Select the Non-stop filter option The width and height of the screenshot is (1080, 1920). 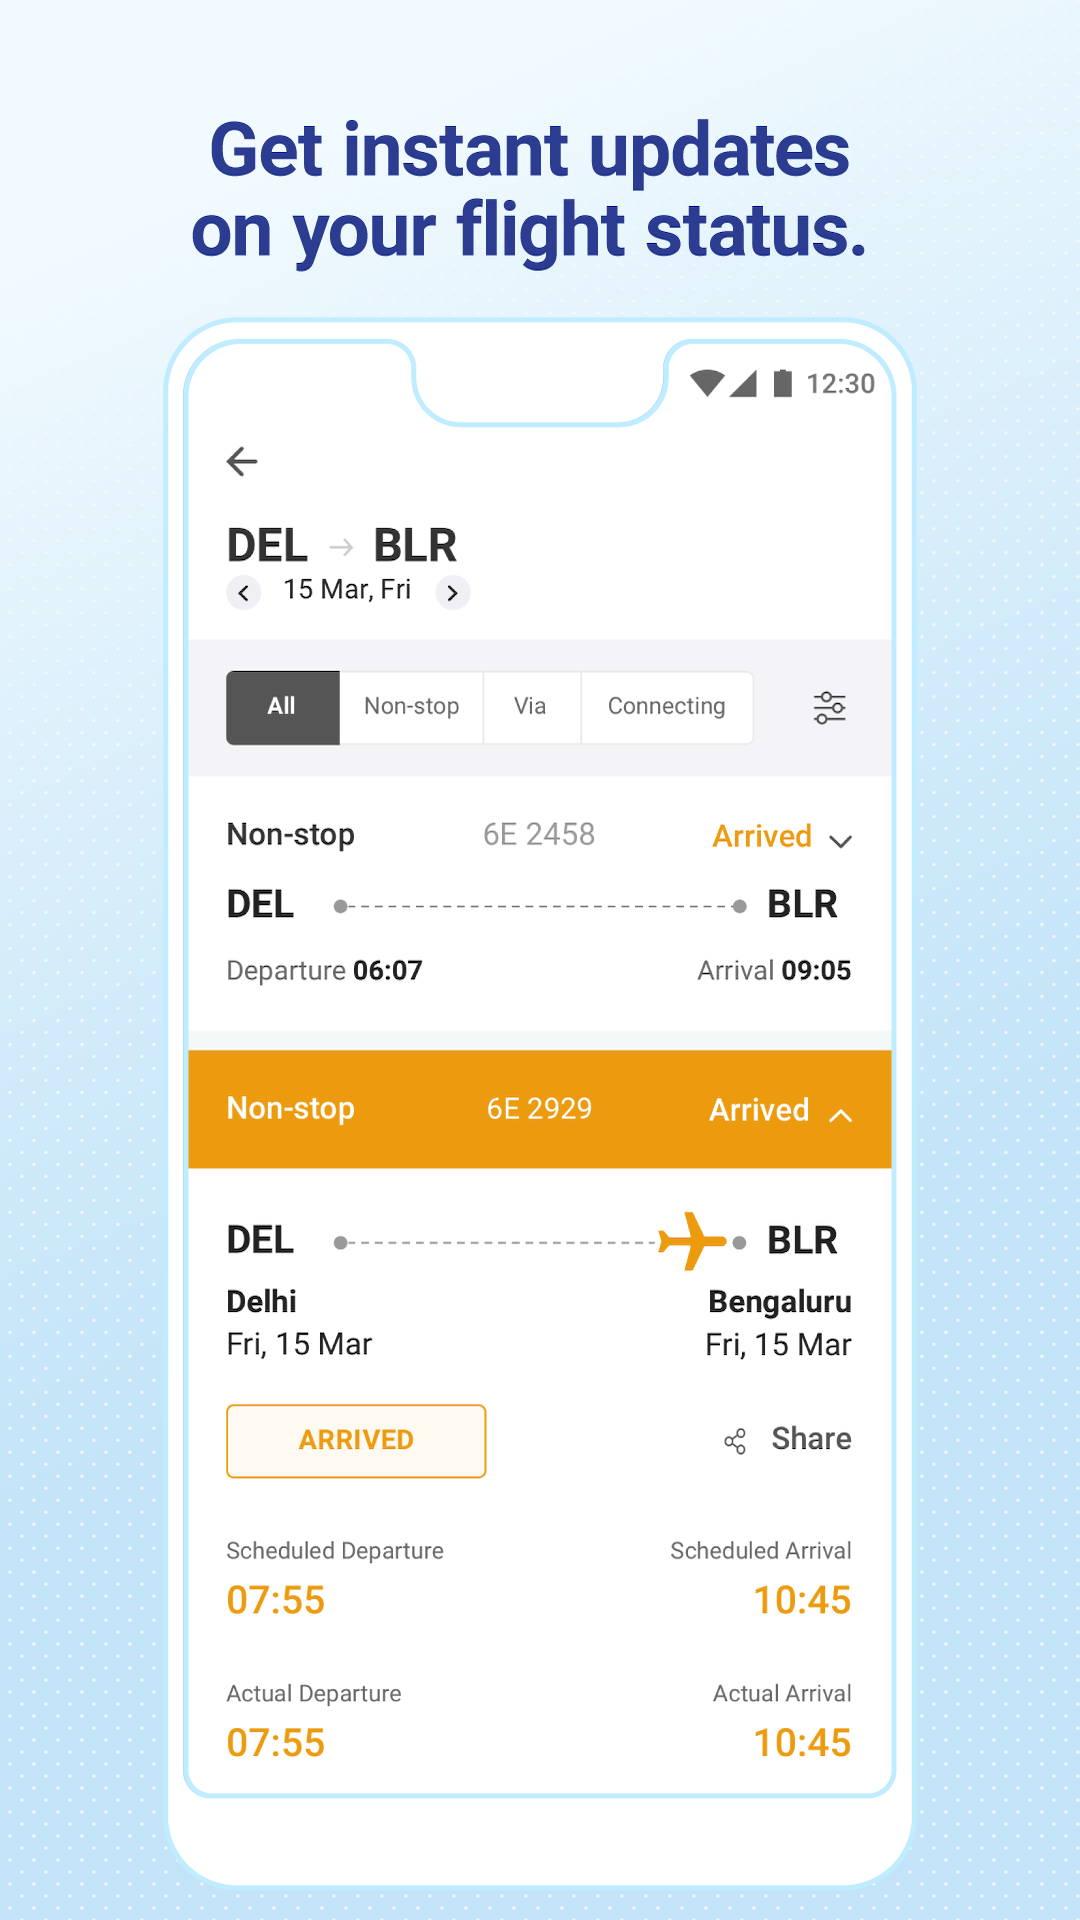pyautogui.click(x=411, y=707)
